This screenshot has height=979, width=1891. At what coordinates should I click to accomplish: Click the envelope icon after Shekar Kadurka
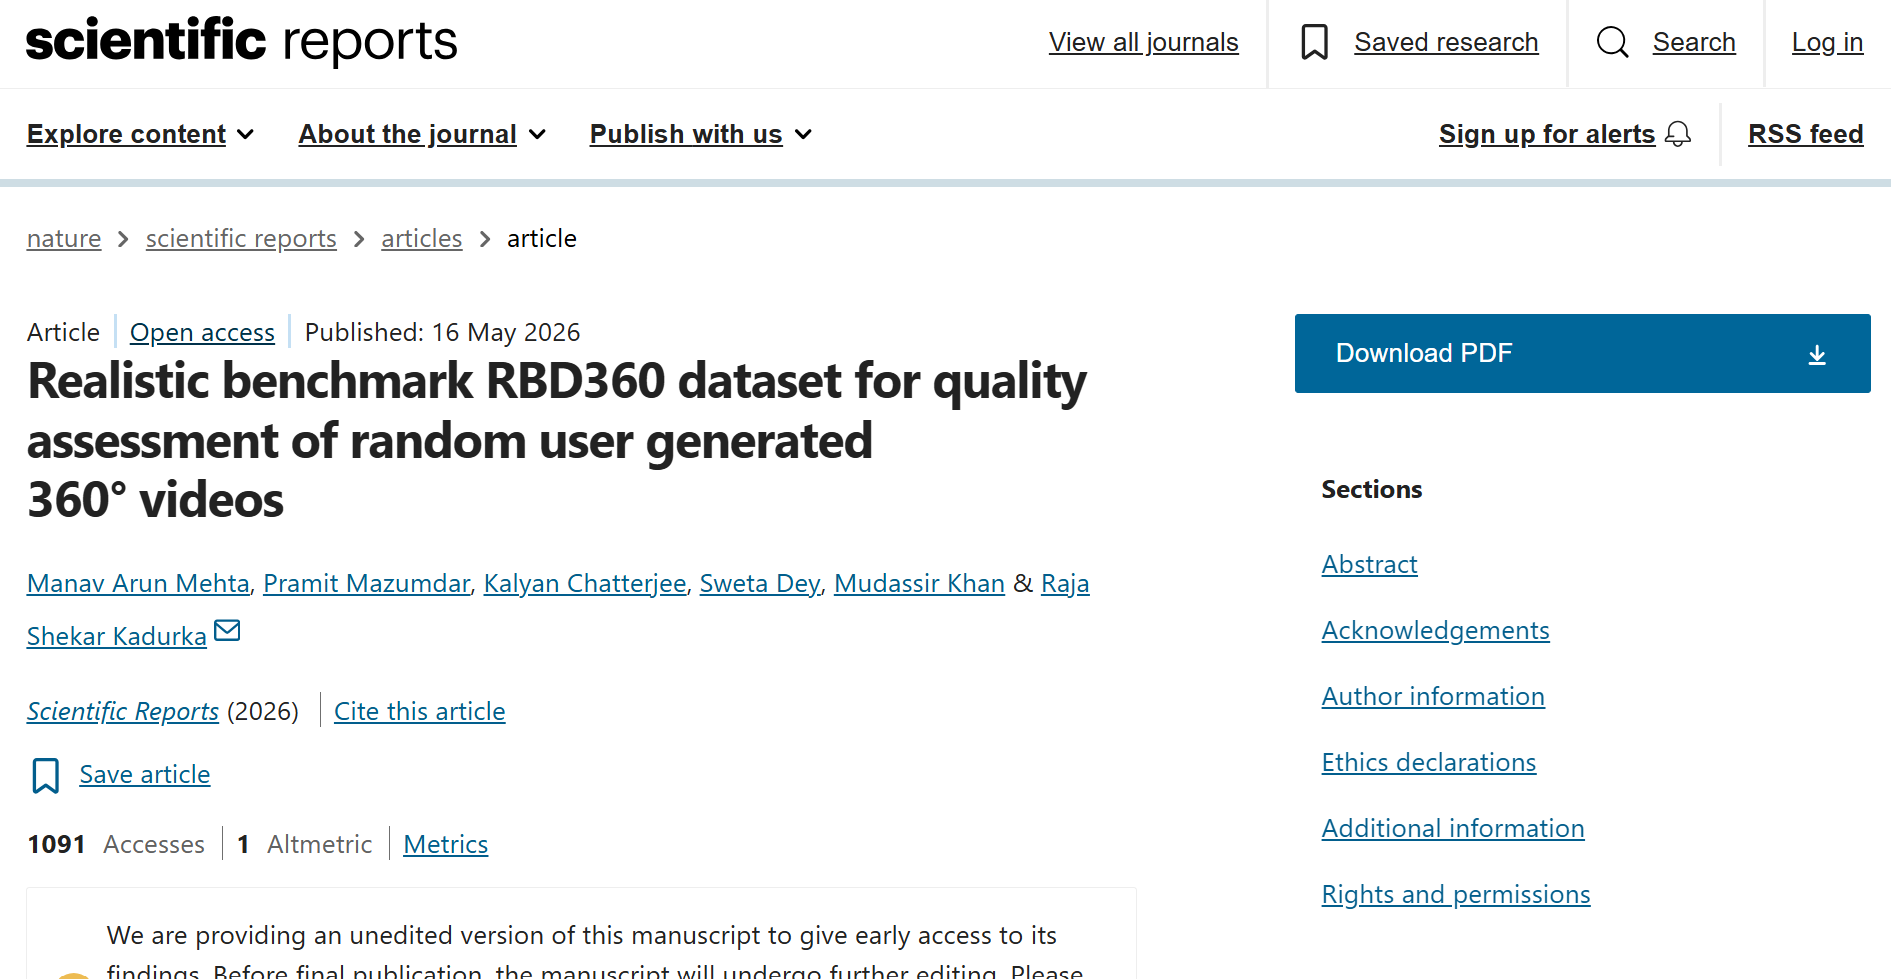(x=227, y=630)
